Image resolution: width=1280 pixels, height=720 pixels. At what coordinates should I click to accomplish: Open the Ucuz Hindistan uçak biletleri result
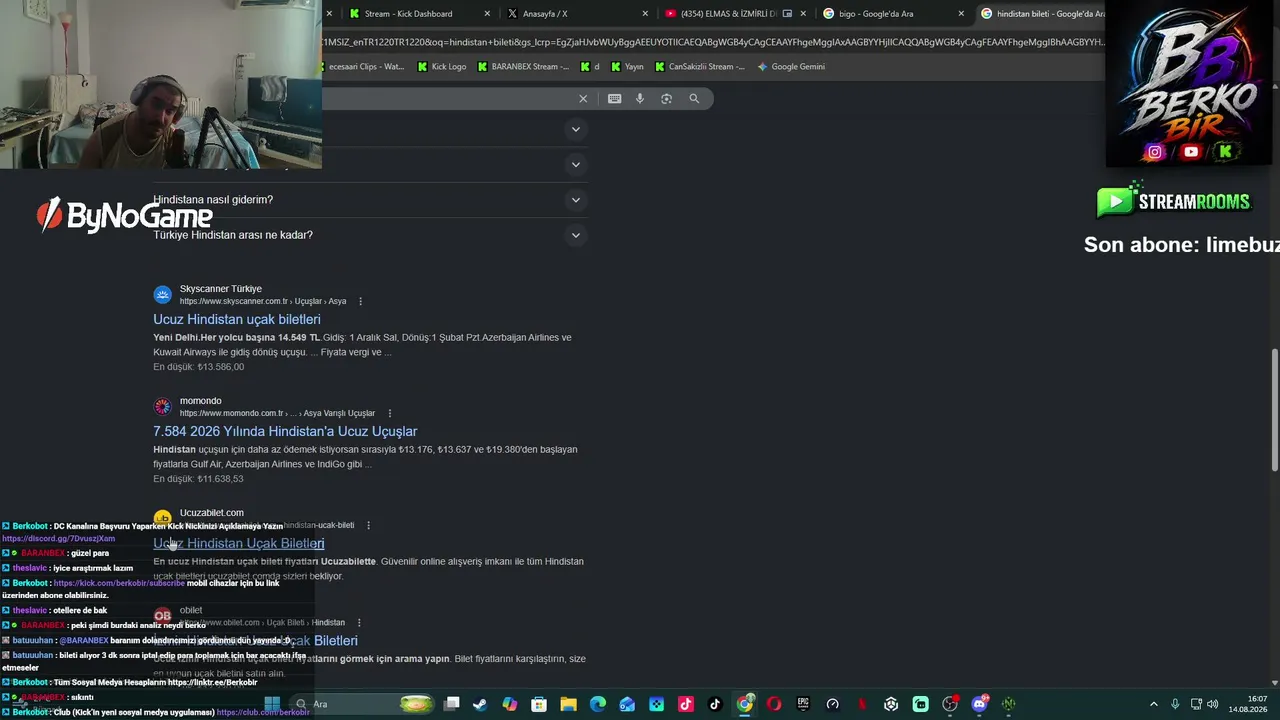(237, 319)
